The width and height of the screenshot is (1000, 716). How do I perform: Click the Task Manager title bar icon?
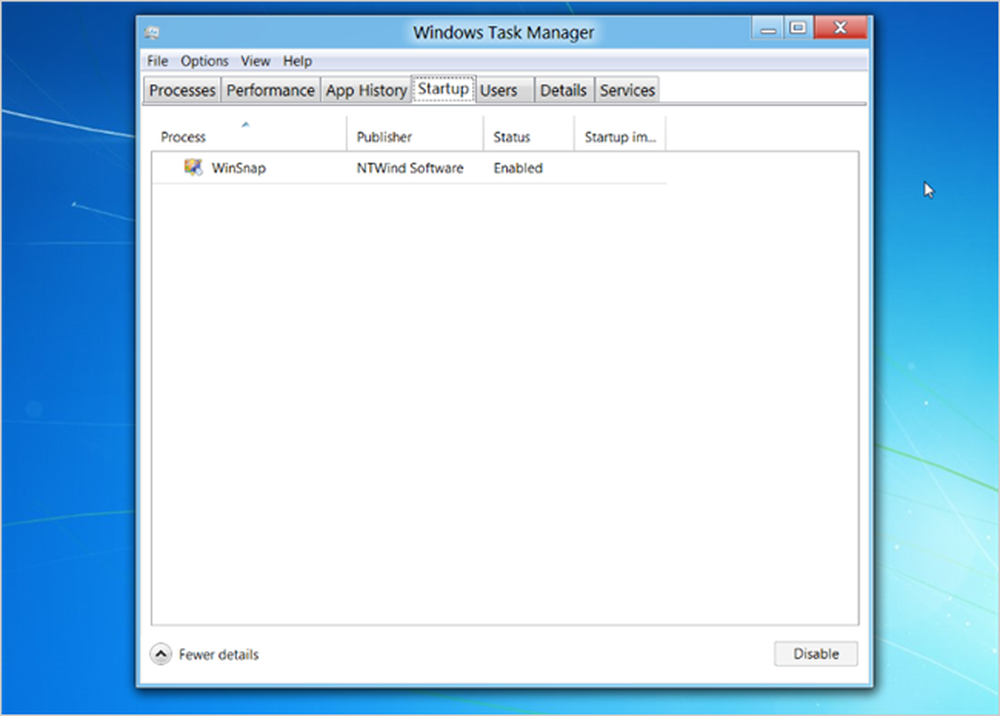pyautogui.click(x=152, y=33)
